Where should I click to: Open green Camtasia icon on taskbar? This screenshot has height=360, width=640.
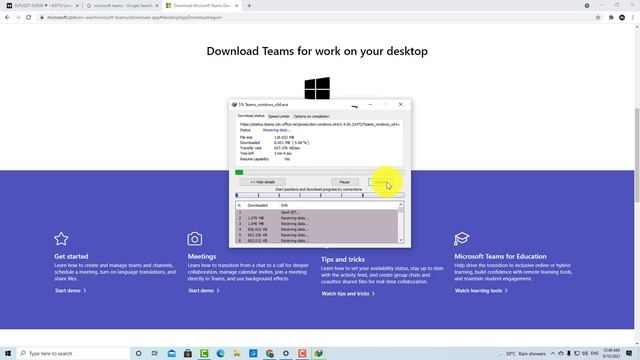(x=204, y=353)
